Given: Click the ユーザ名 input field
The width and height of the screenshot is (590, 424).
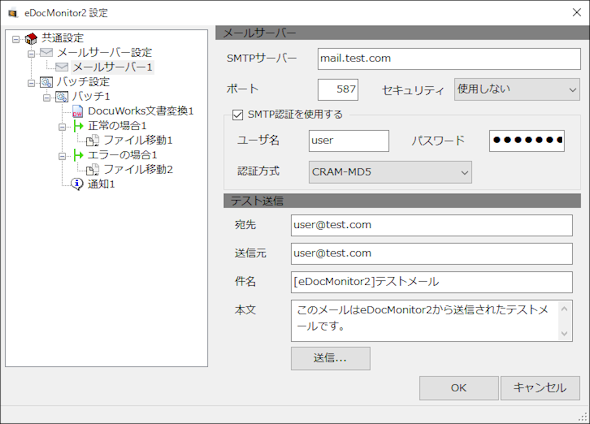Looking at the screenshot, I should [349, 141].
